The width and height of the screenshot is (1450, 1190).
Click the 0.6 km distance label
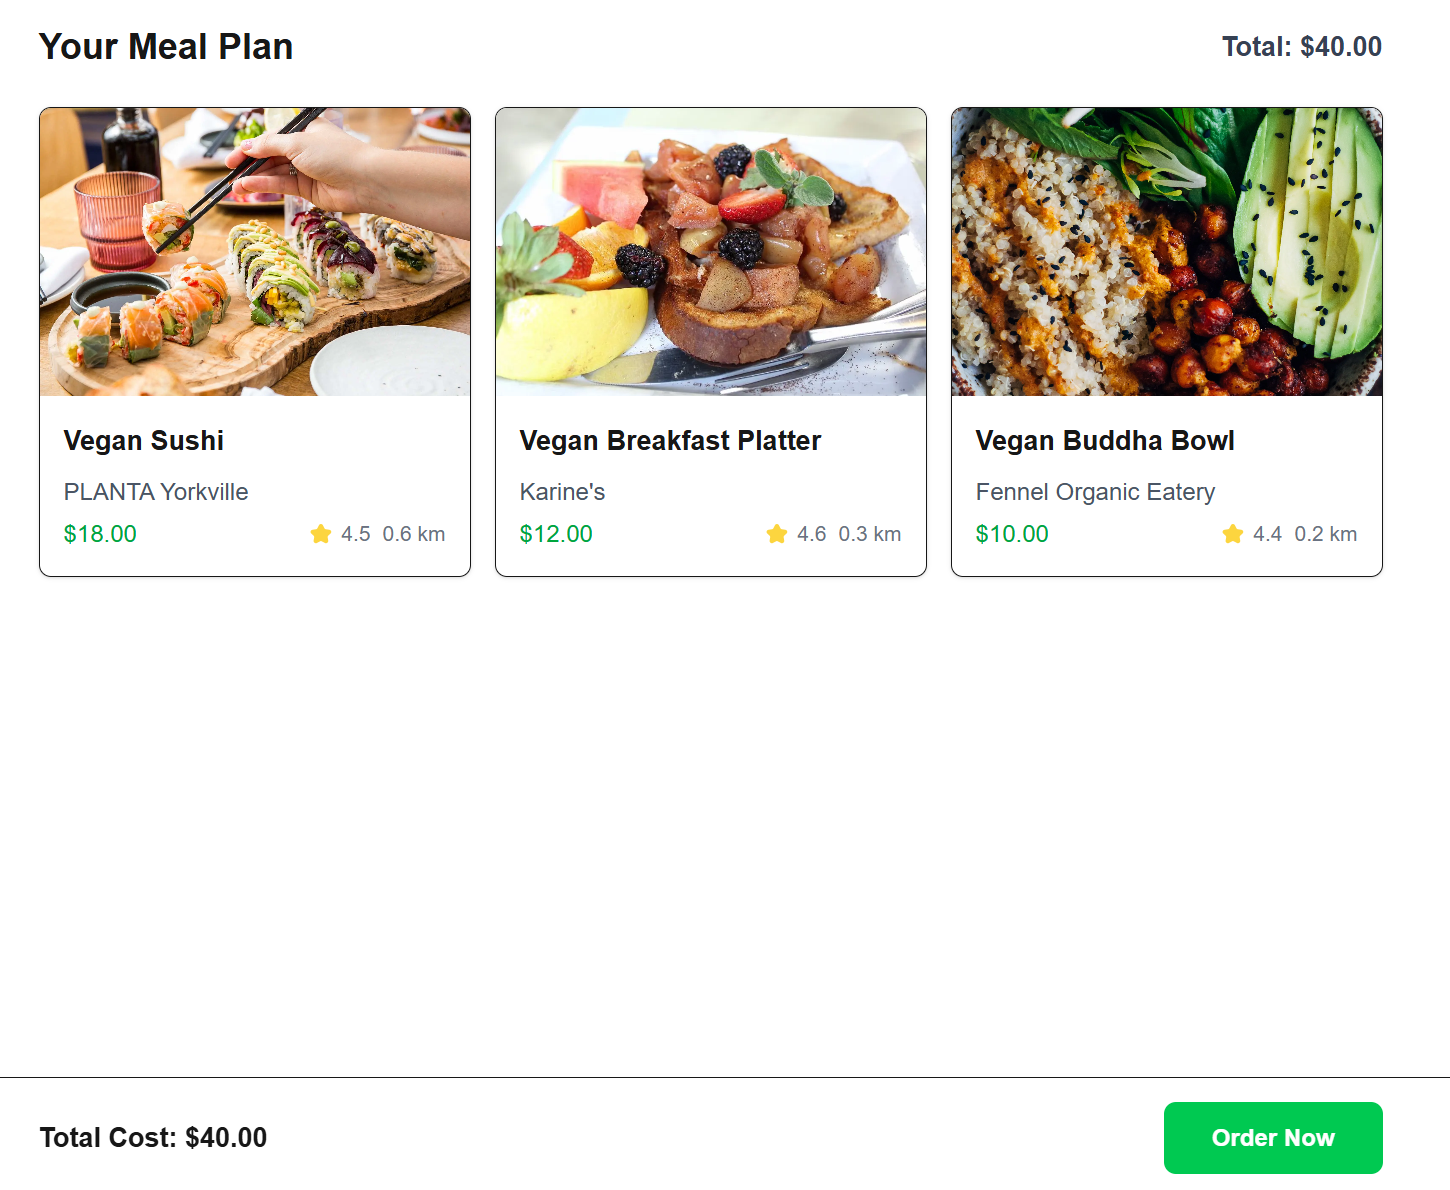[414, 534]
